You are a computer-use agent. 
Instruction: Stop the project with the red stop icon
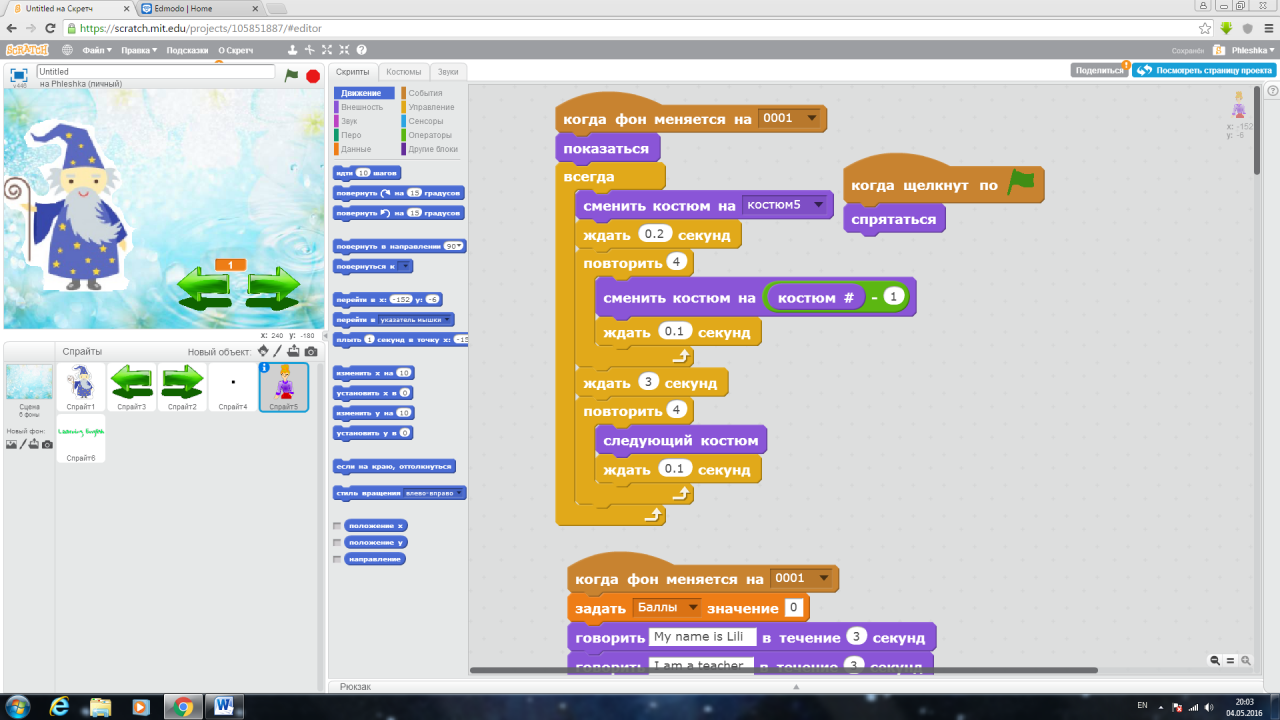(x=313, y=75)
